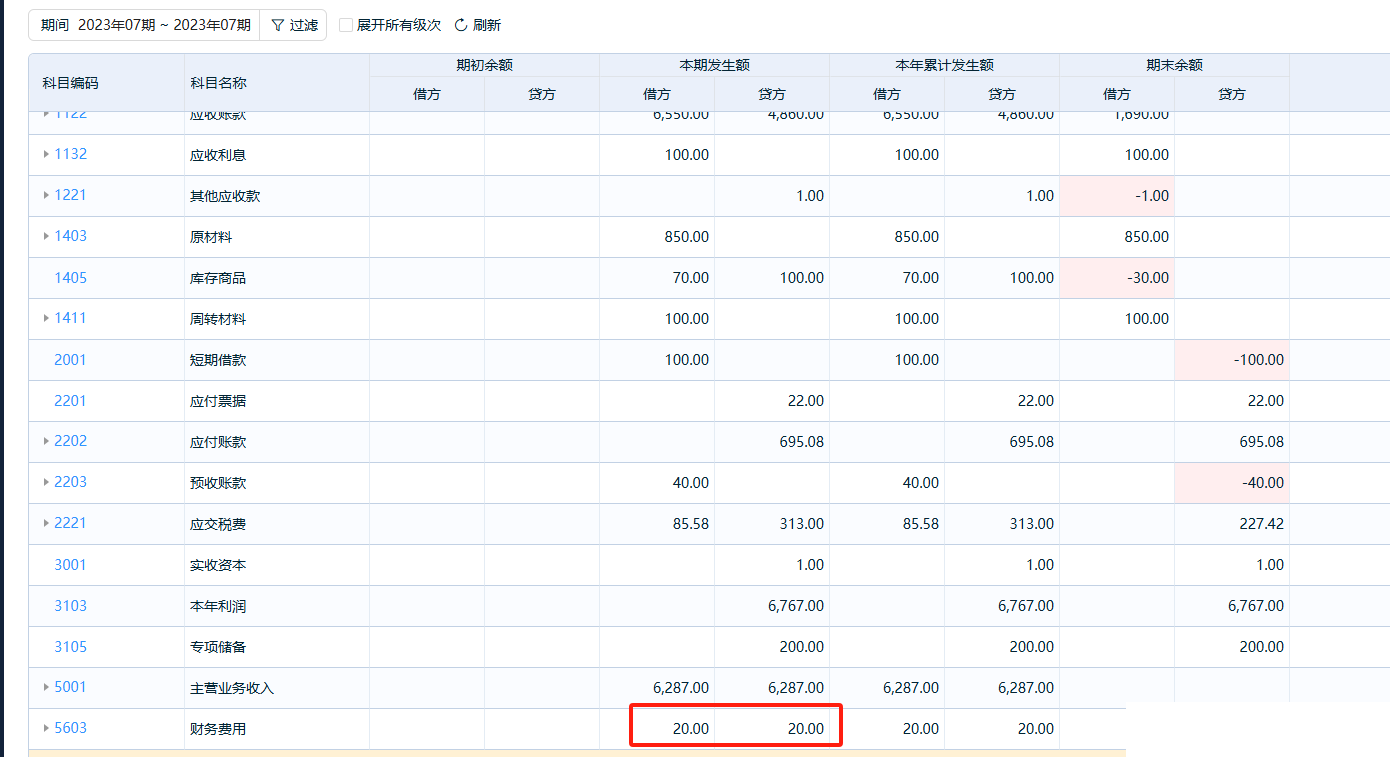Click the refresh circular arrow icon

click(461, 25)
